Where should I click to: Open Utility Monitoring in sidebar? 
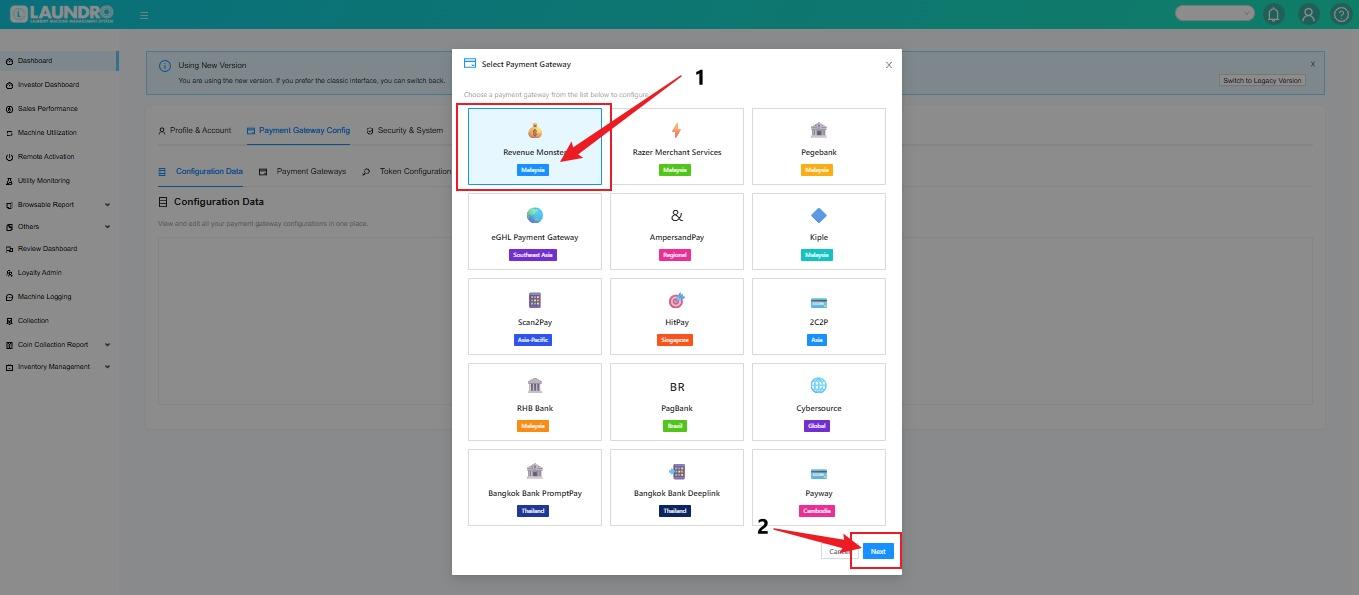coord(59,181)
